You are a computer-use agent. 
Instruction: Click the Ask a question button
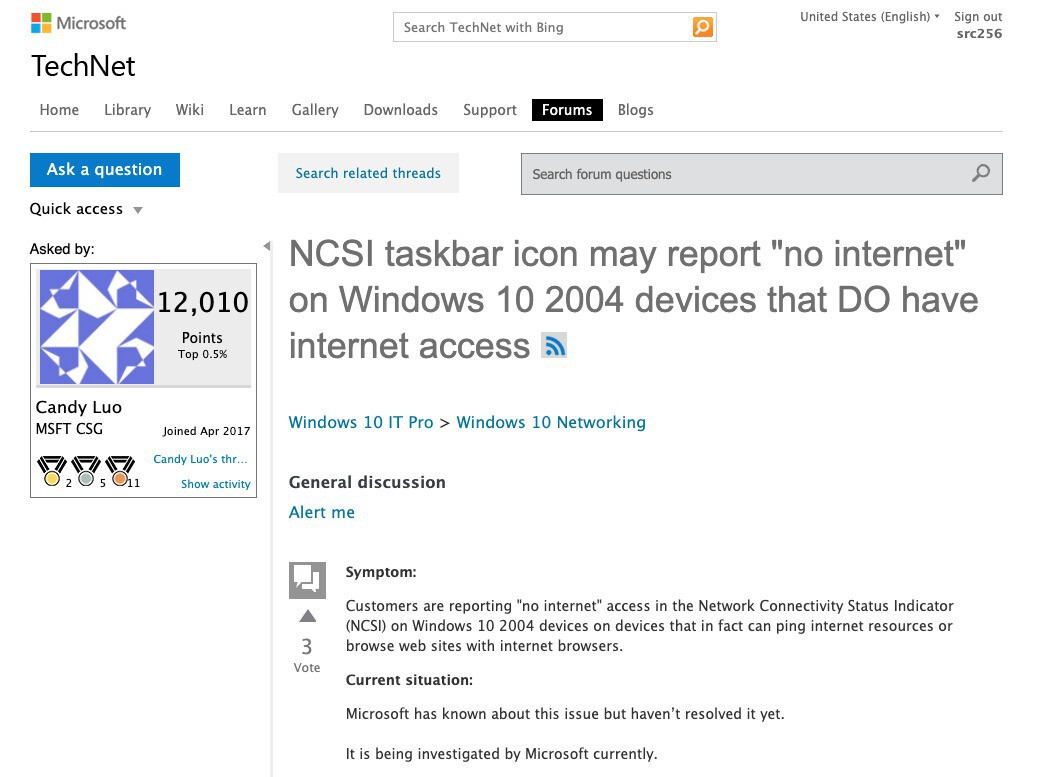point(105,170)
